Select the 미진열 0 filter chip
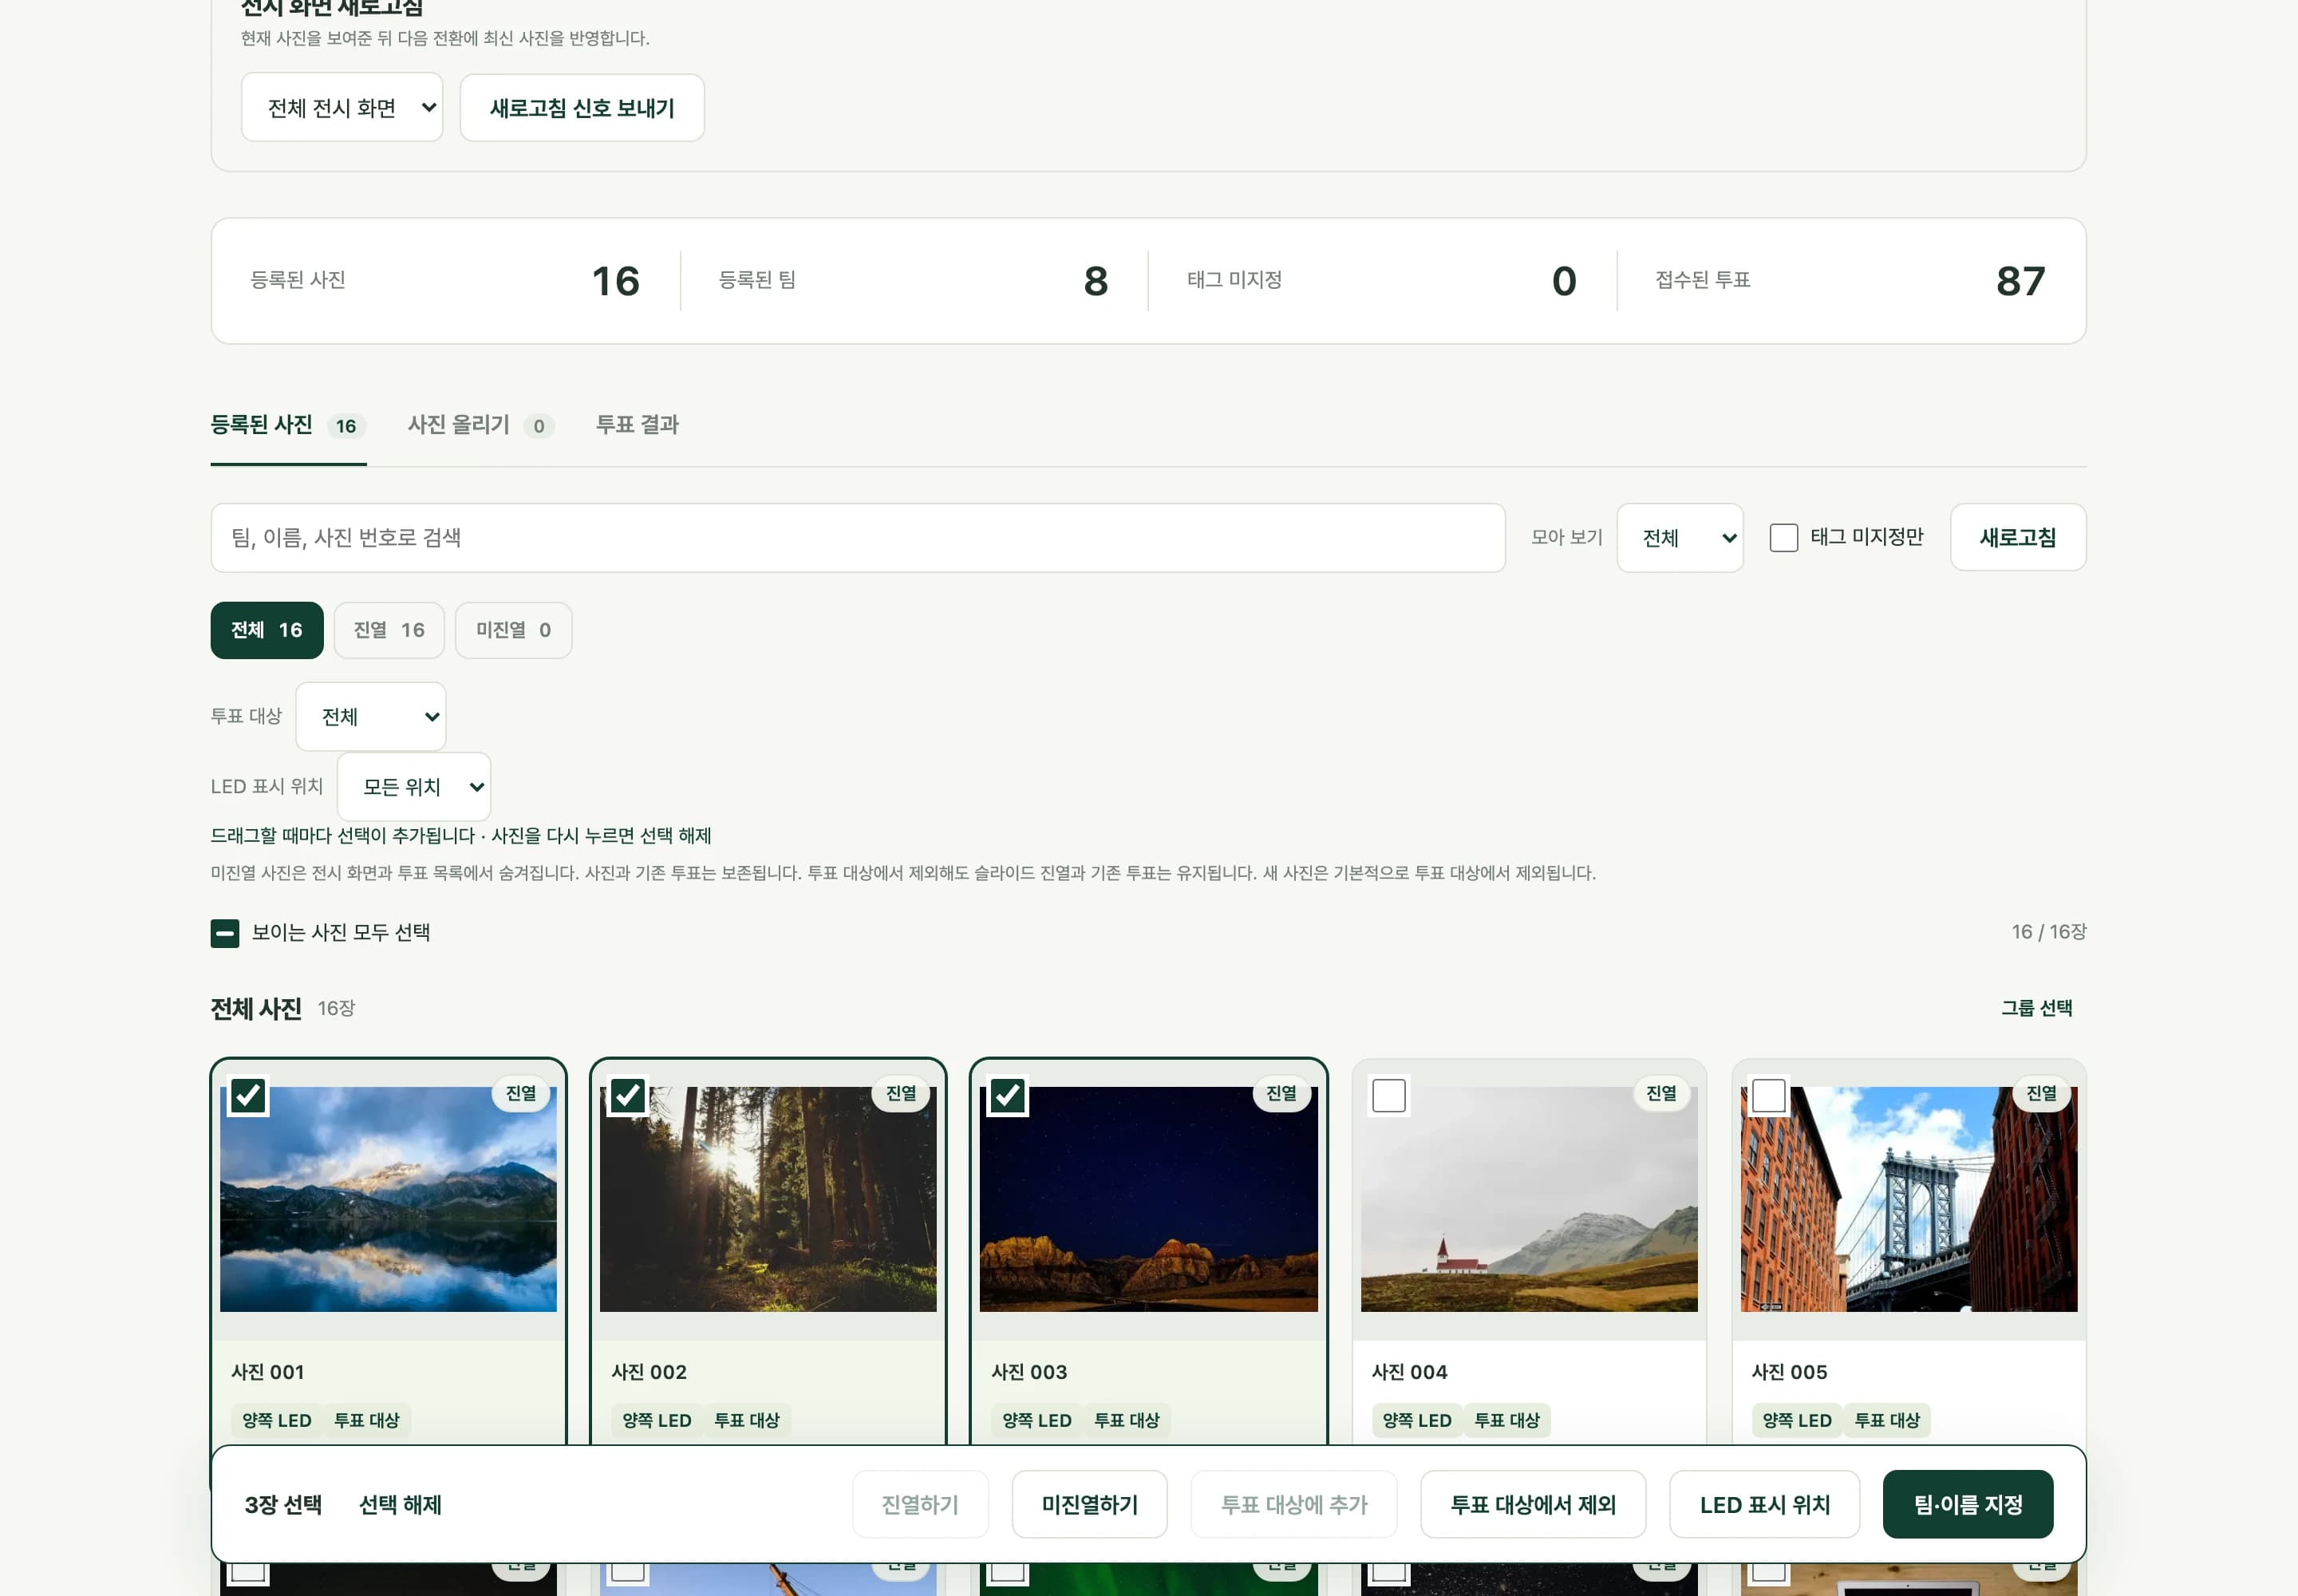The image size is (2298, 1596). coord(514,630)
